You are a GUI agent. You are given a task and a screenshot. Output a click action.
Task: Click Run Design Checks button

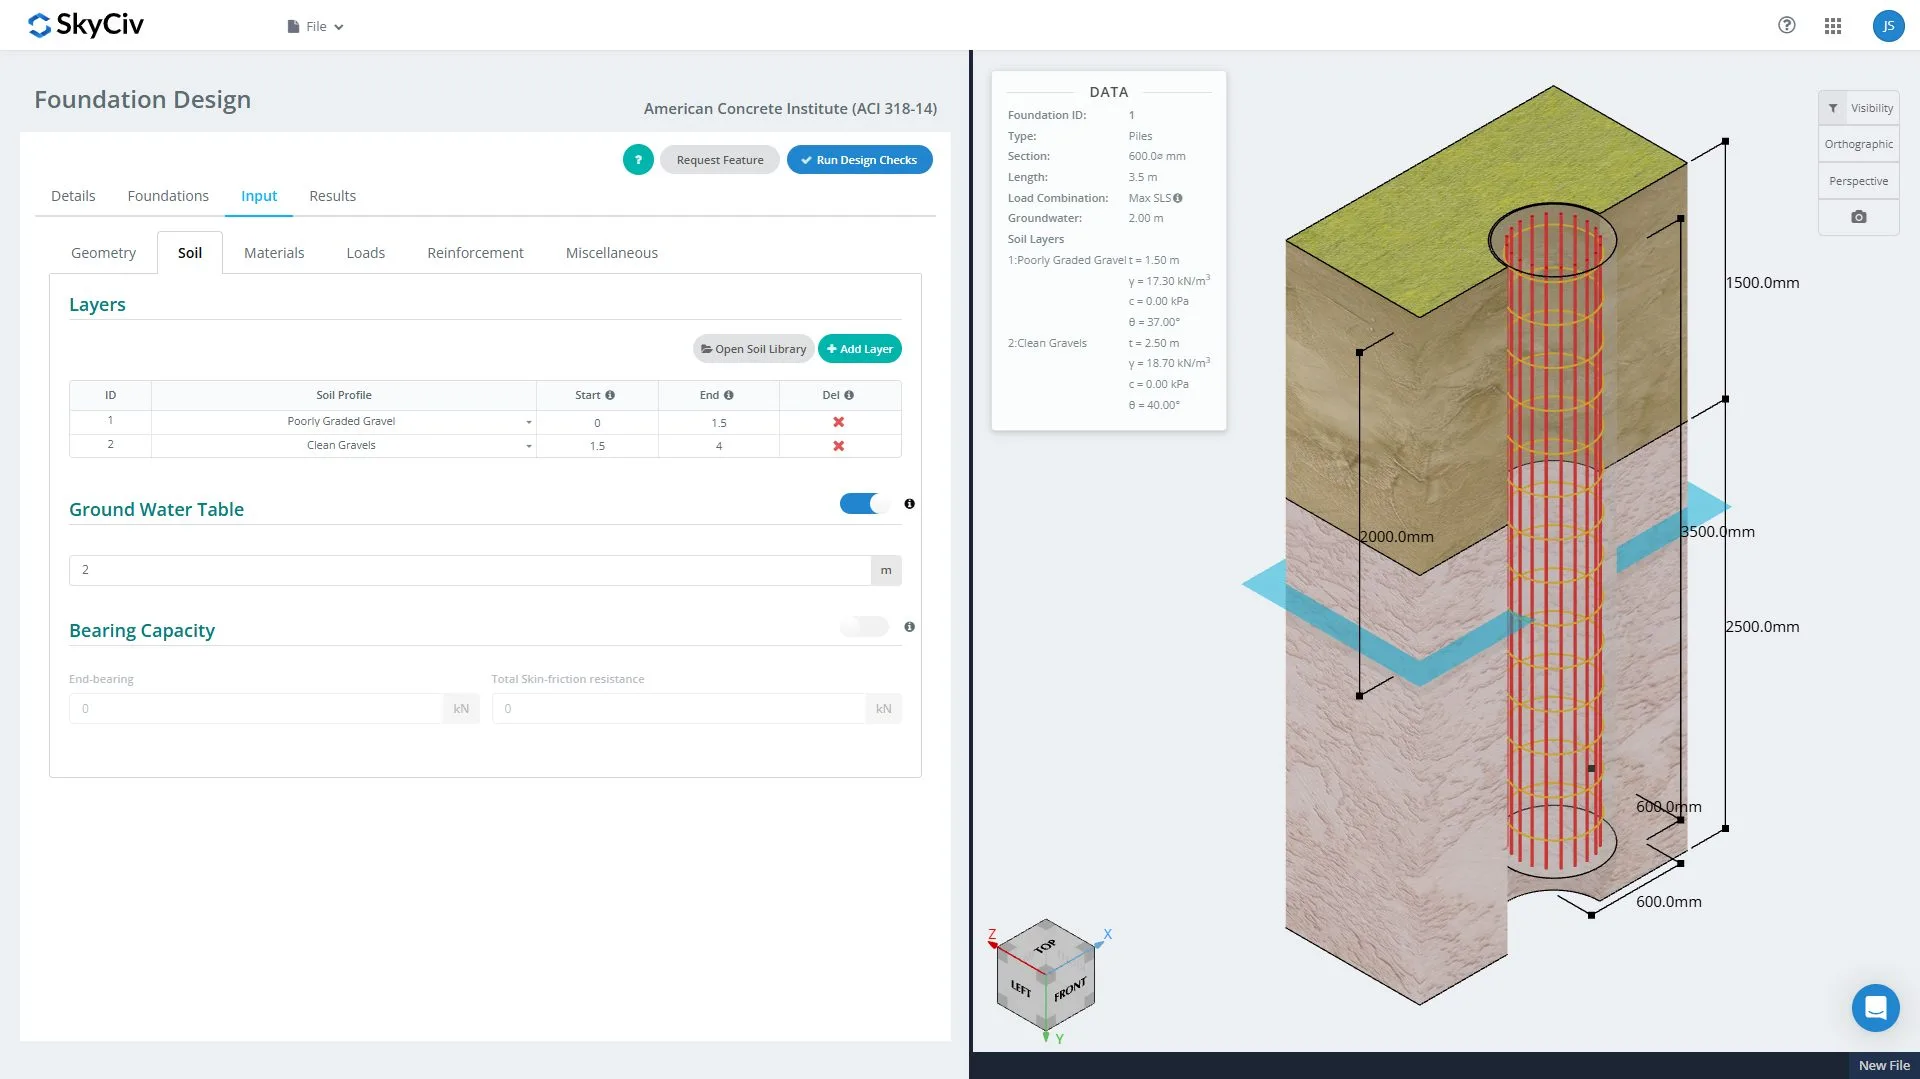859,160
